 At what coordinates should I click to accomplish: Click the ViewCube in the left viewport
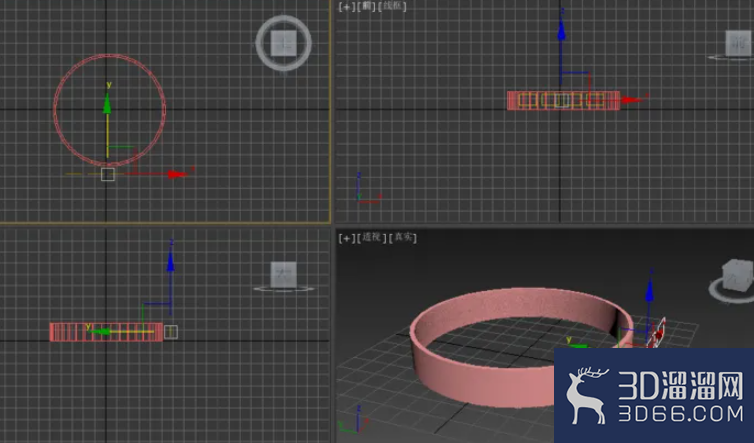283,275
